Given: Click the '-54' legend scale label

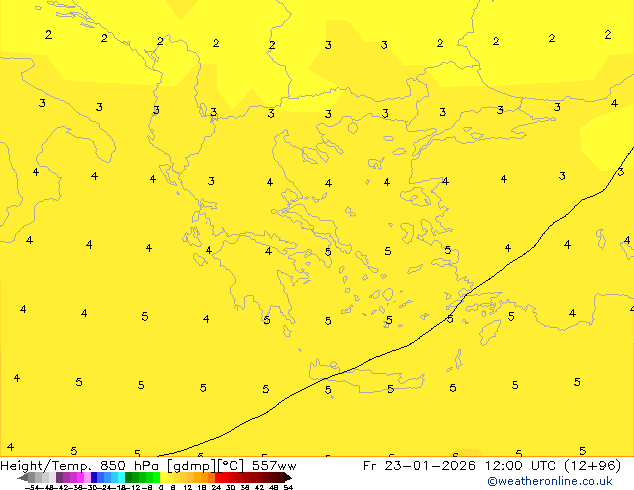Looking at the screenshot, I should pyautogui.click(x=32, y=487).
